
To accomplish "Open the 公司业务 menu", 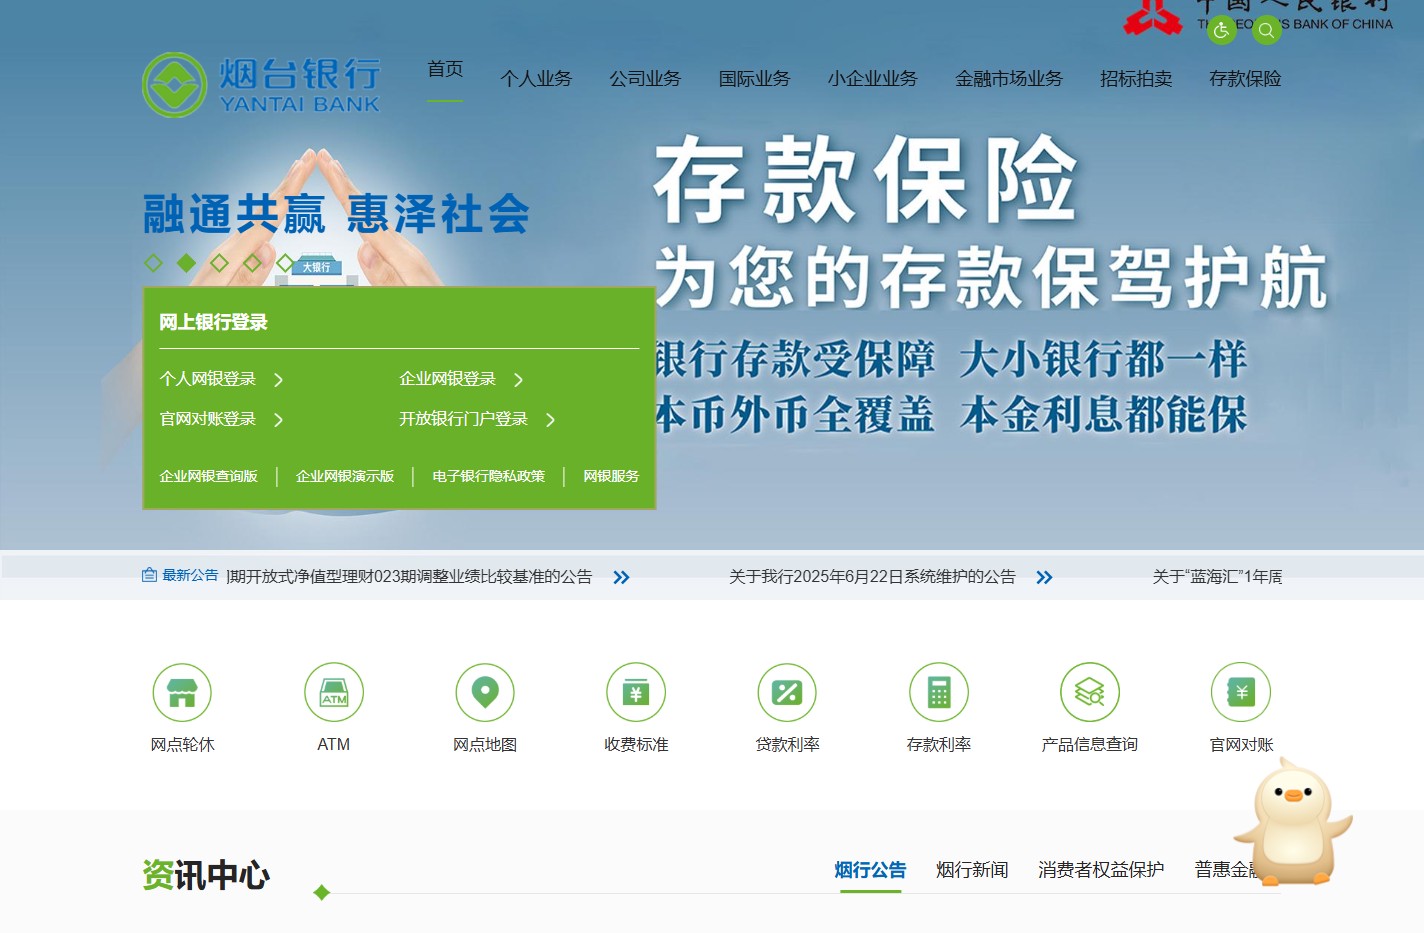I will tap(645, 78).
